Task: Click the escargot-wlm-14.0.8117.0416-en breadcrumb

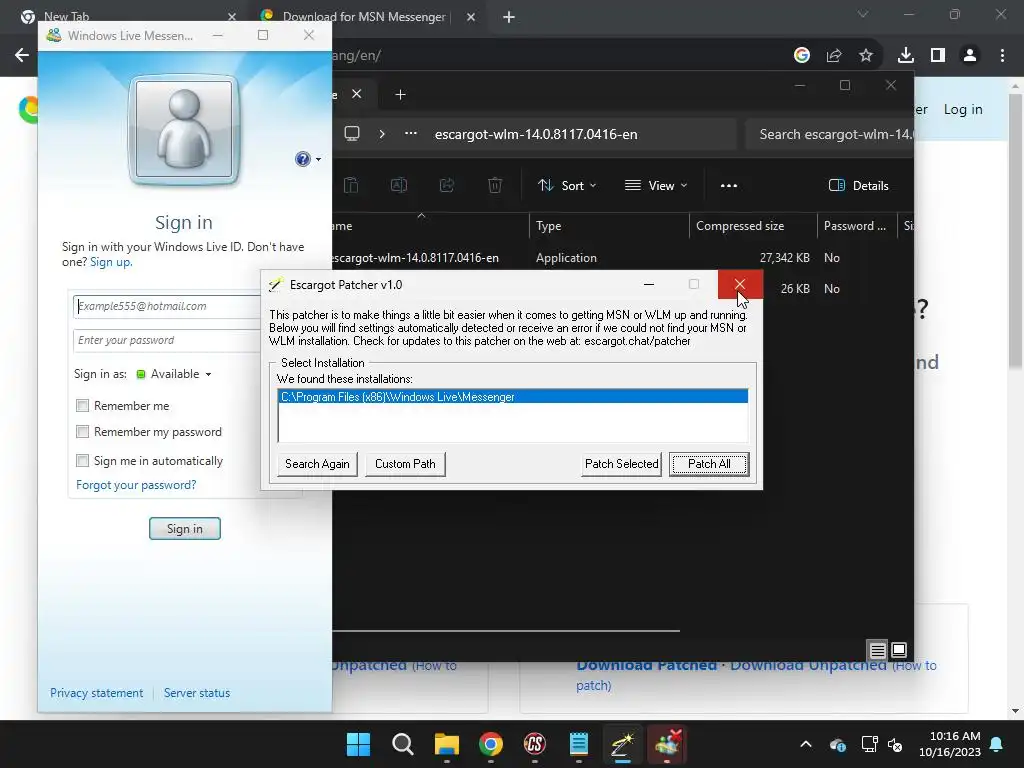Action: click(x=536, y=134)
